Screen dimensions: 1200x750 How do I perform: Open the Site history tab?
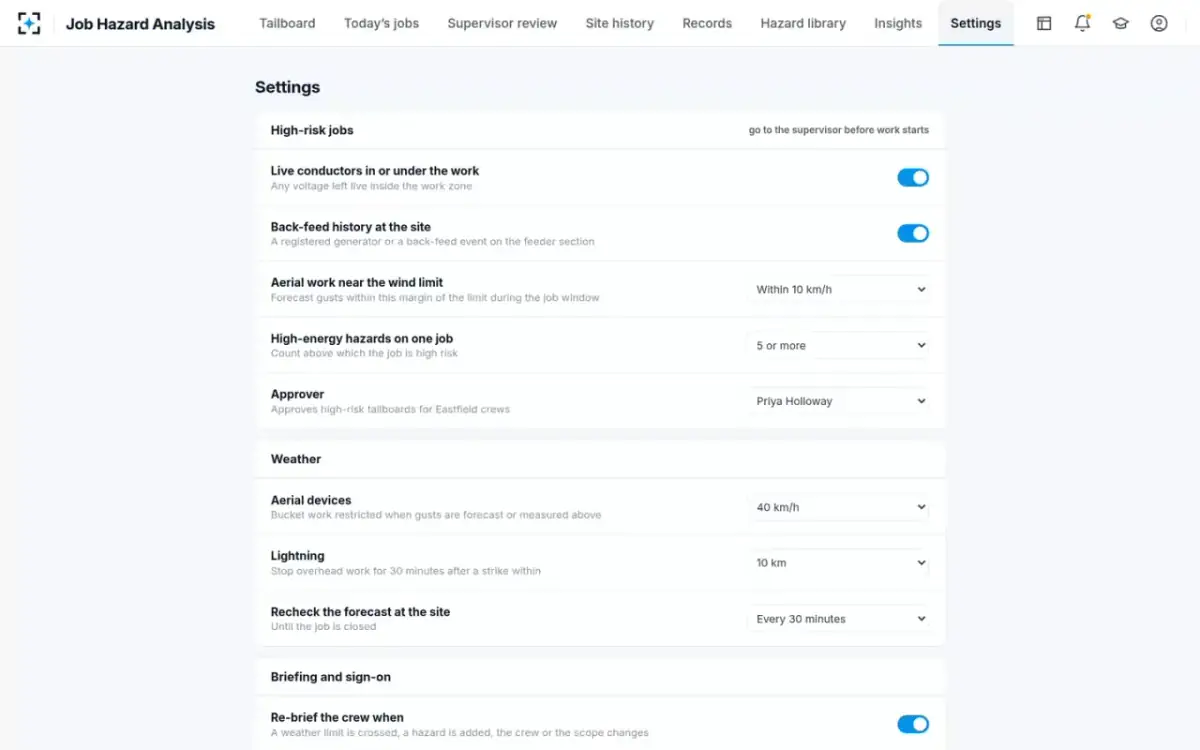click(620, 23)
